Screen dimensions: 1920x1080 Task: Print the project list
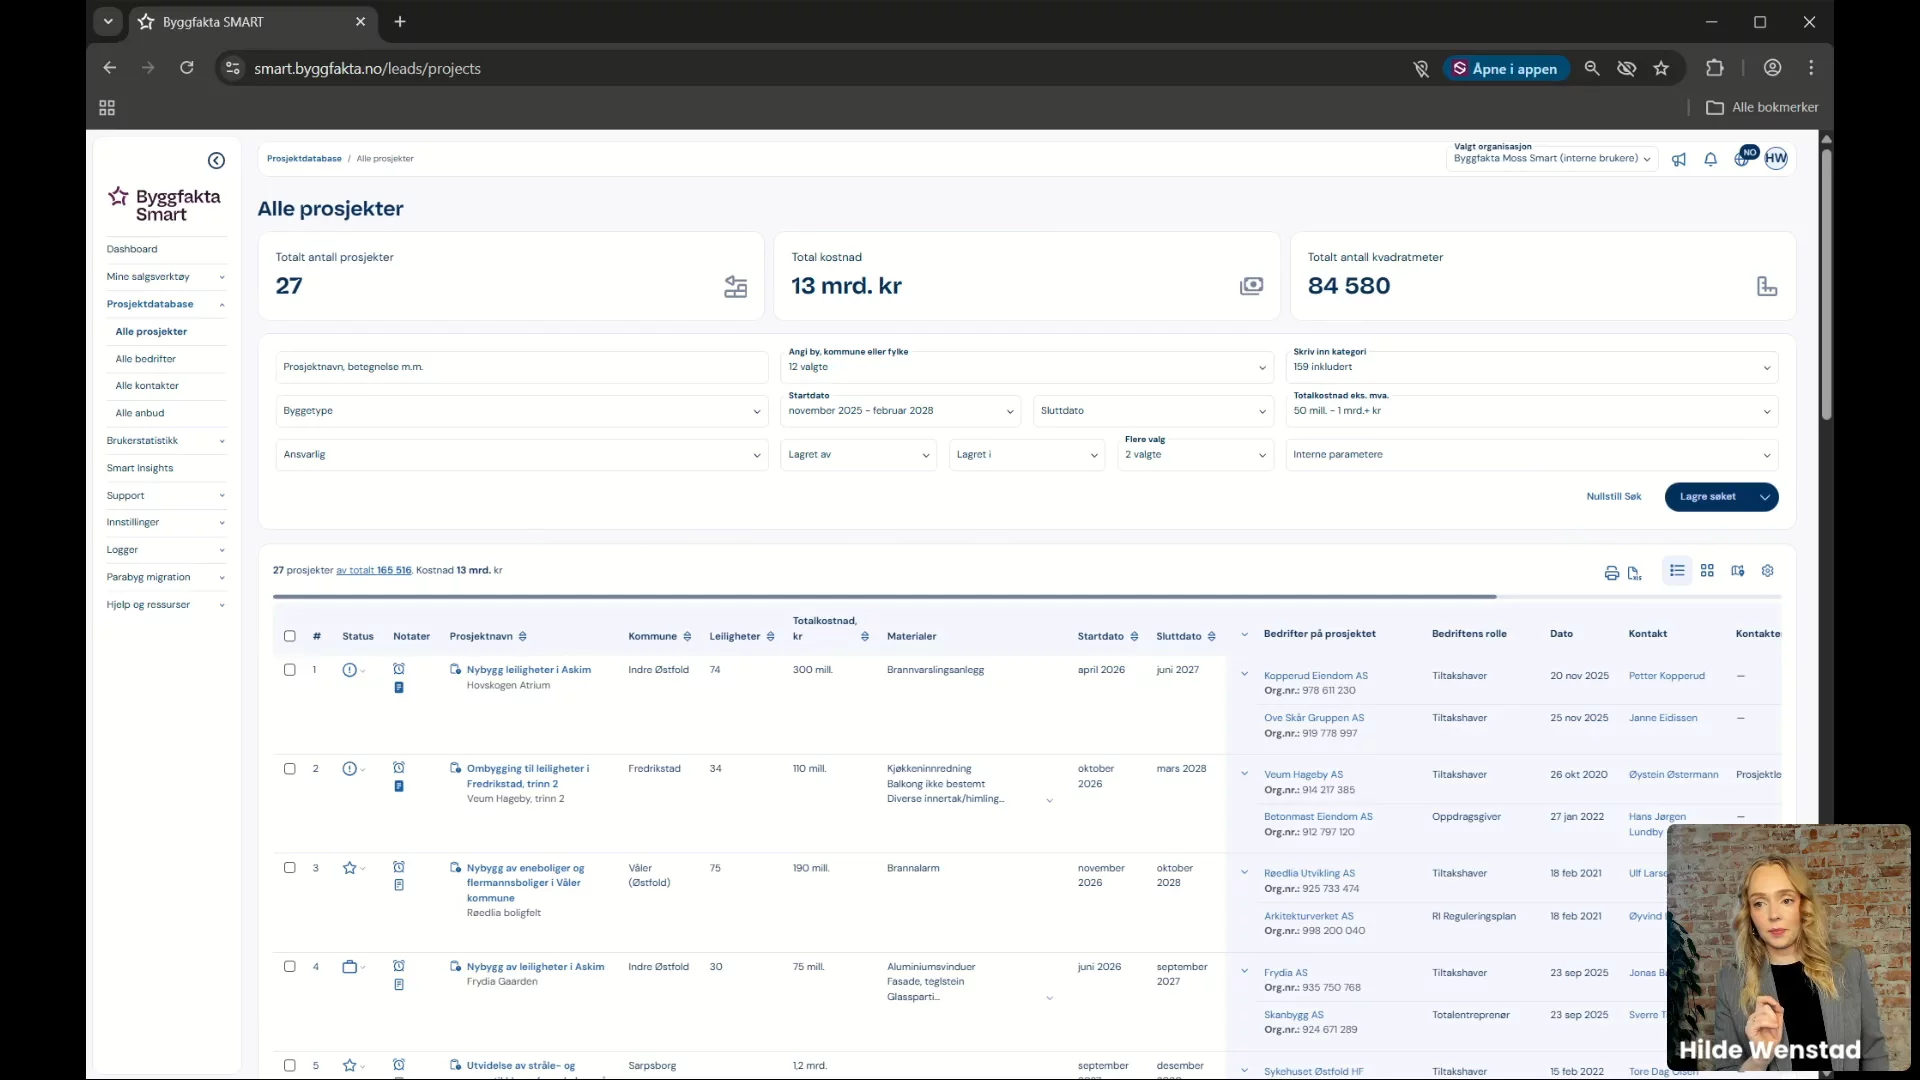click(x=1611, y=573)
